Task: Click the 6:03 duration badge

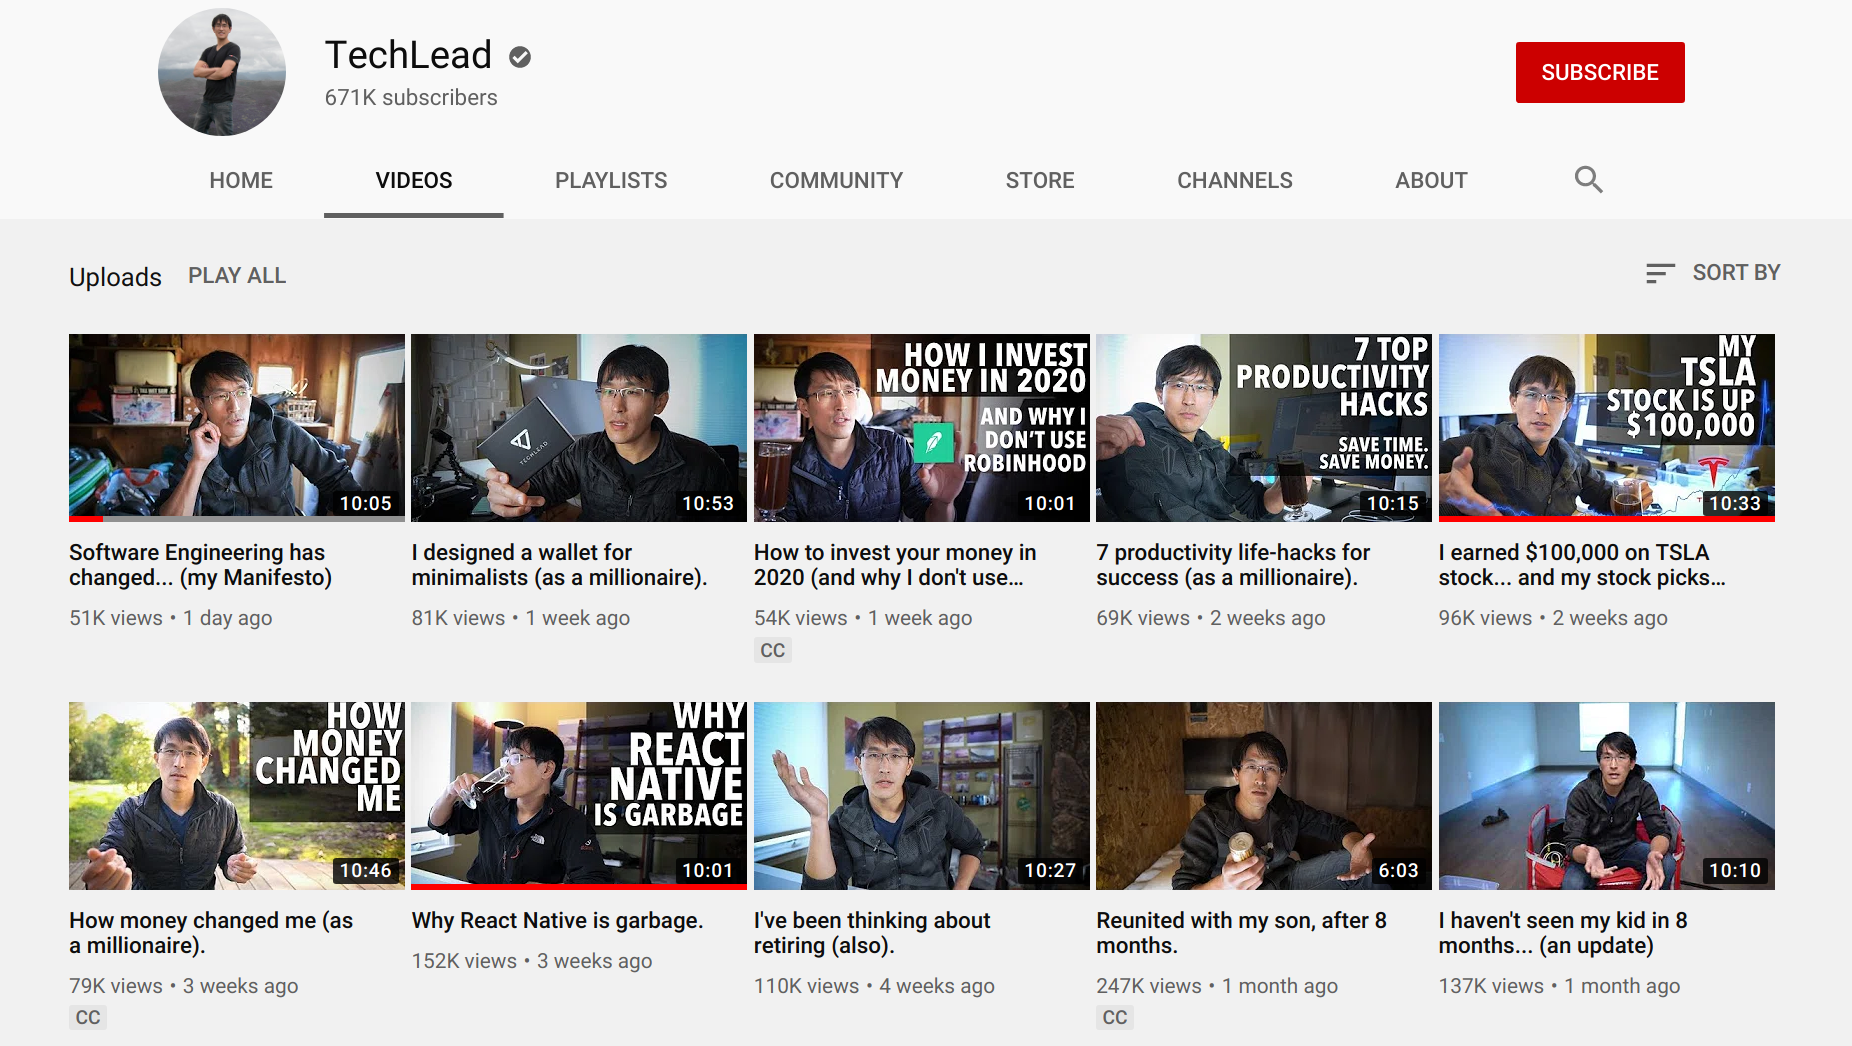Action: (x=1398, y=871)
